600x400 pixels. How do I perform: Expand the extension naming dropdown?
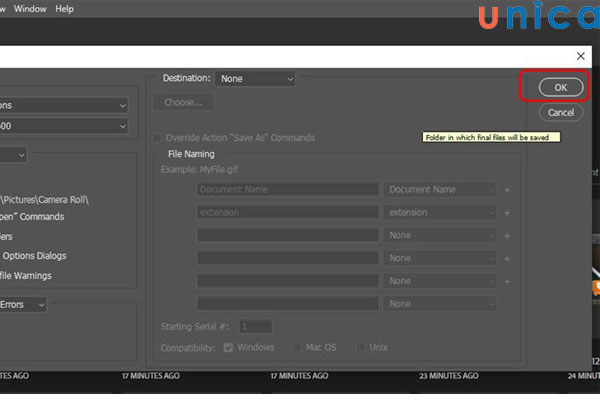[x=440, y=212]
